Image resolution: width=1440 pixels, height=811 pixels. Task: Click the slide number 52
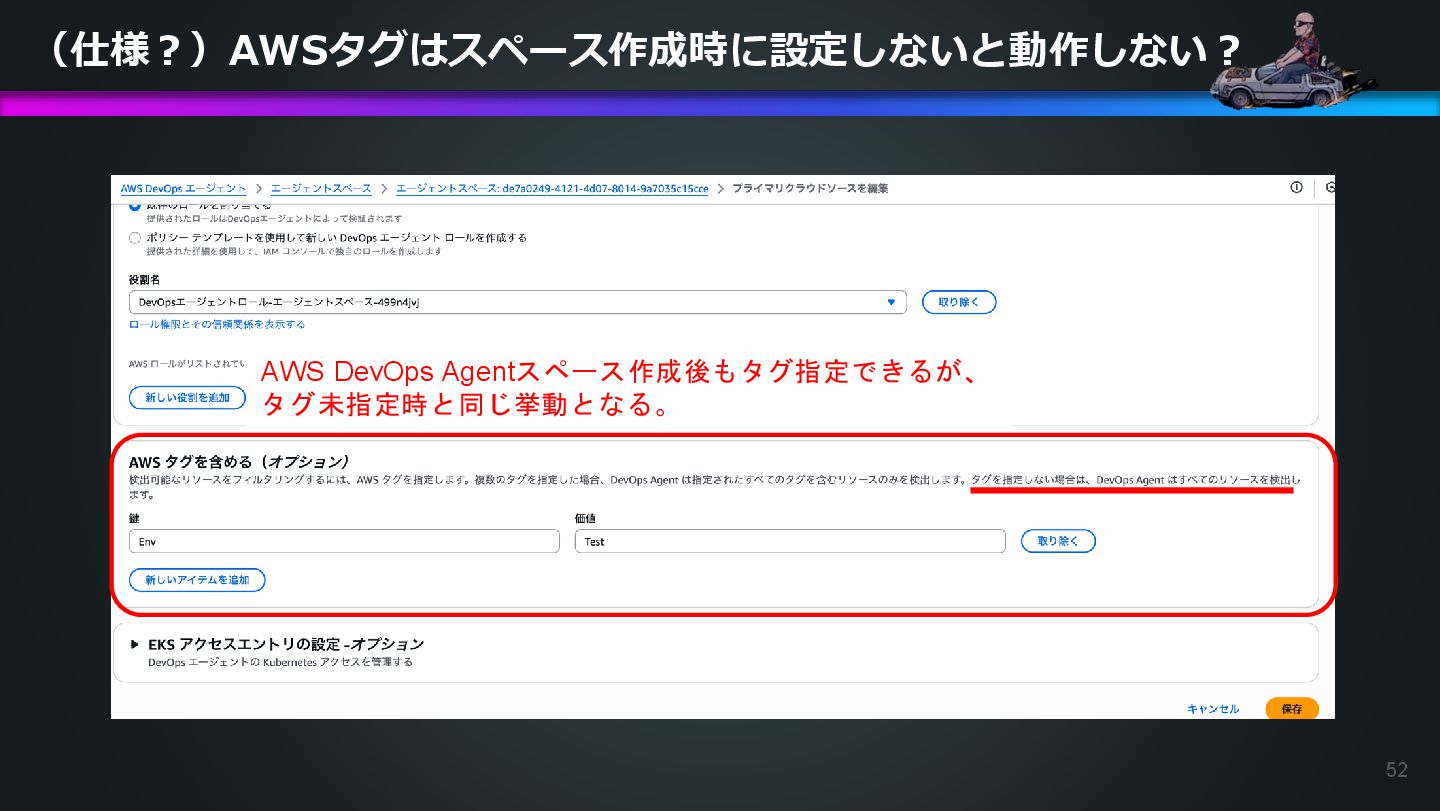pos(1396,770)
